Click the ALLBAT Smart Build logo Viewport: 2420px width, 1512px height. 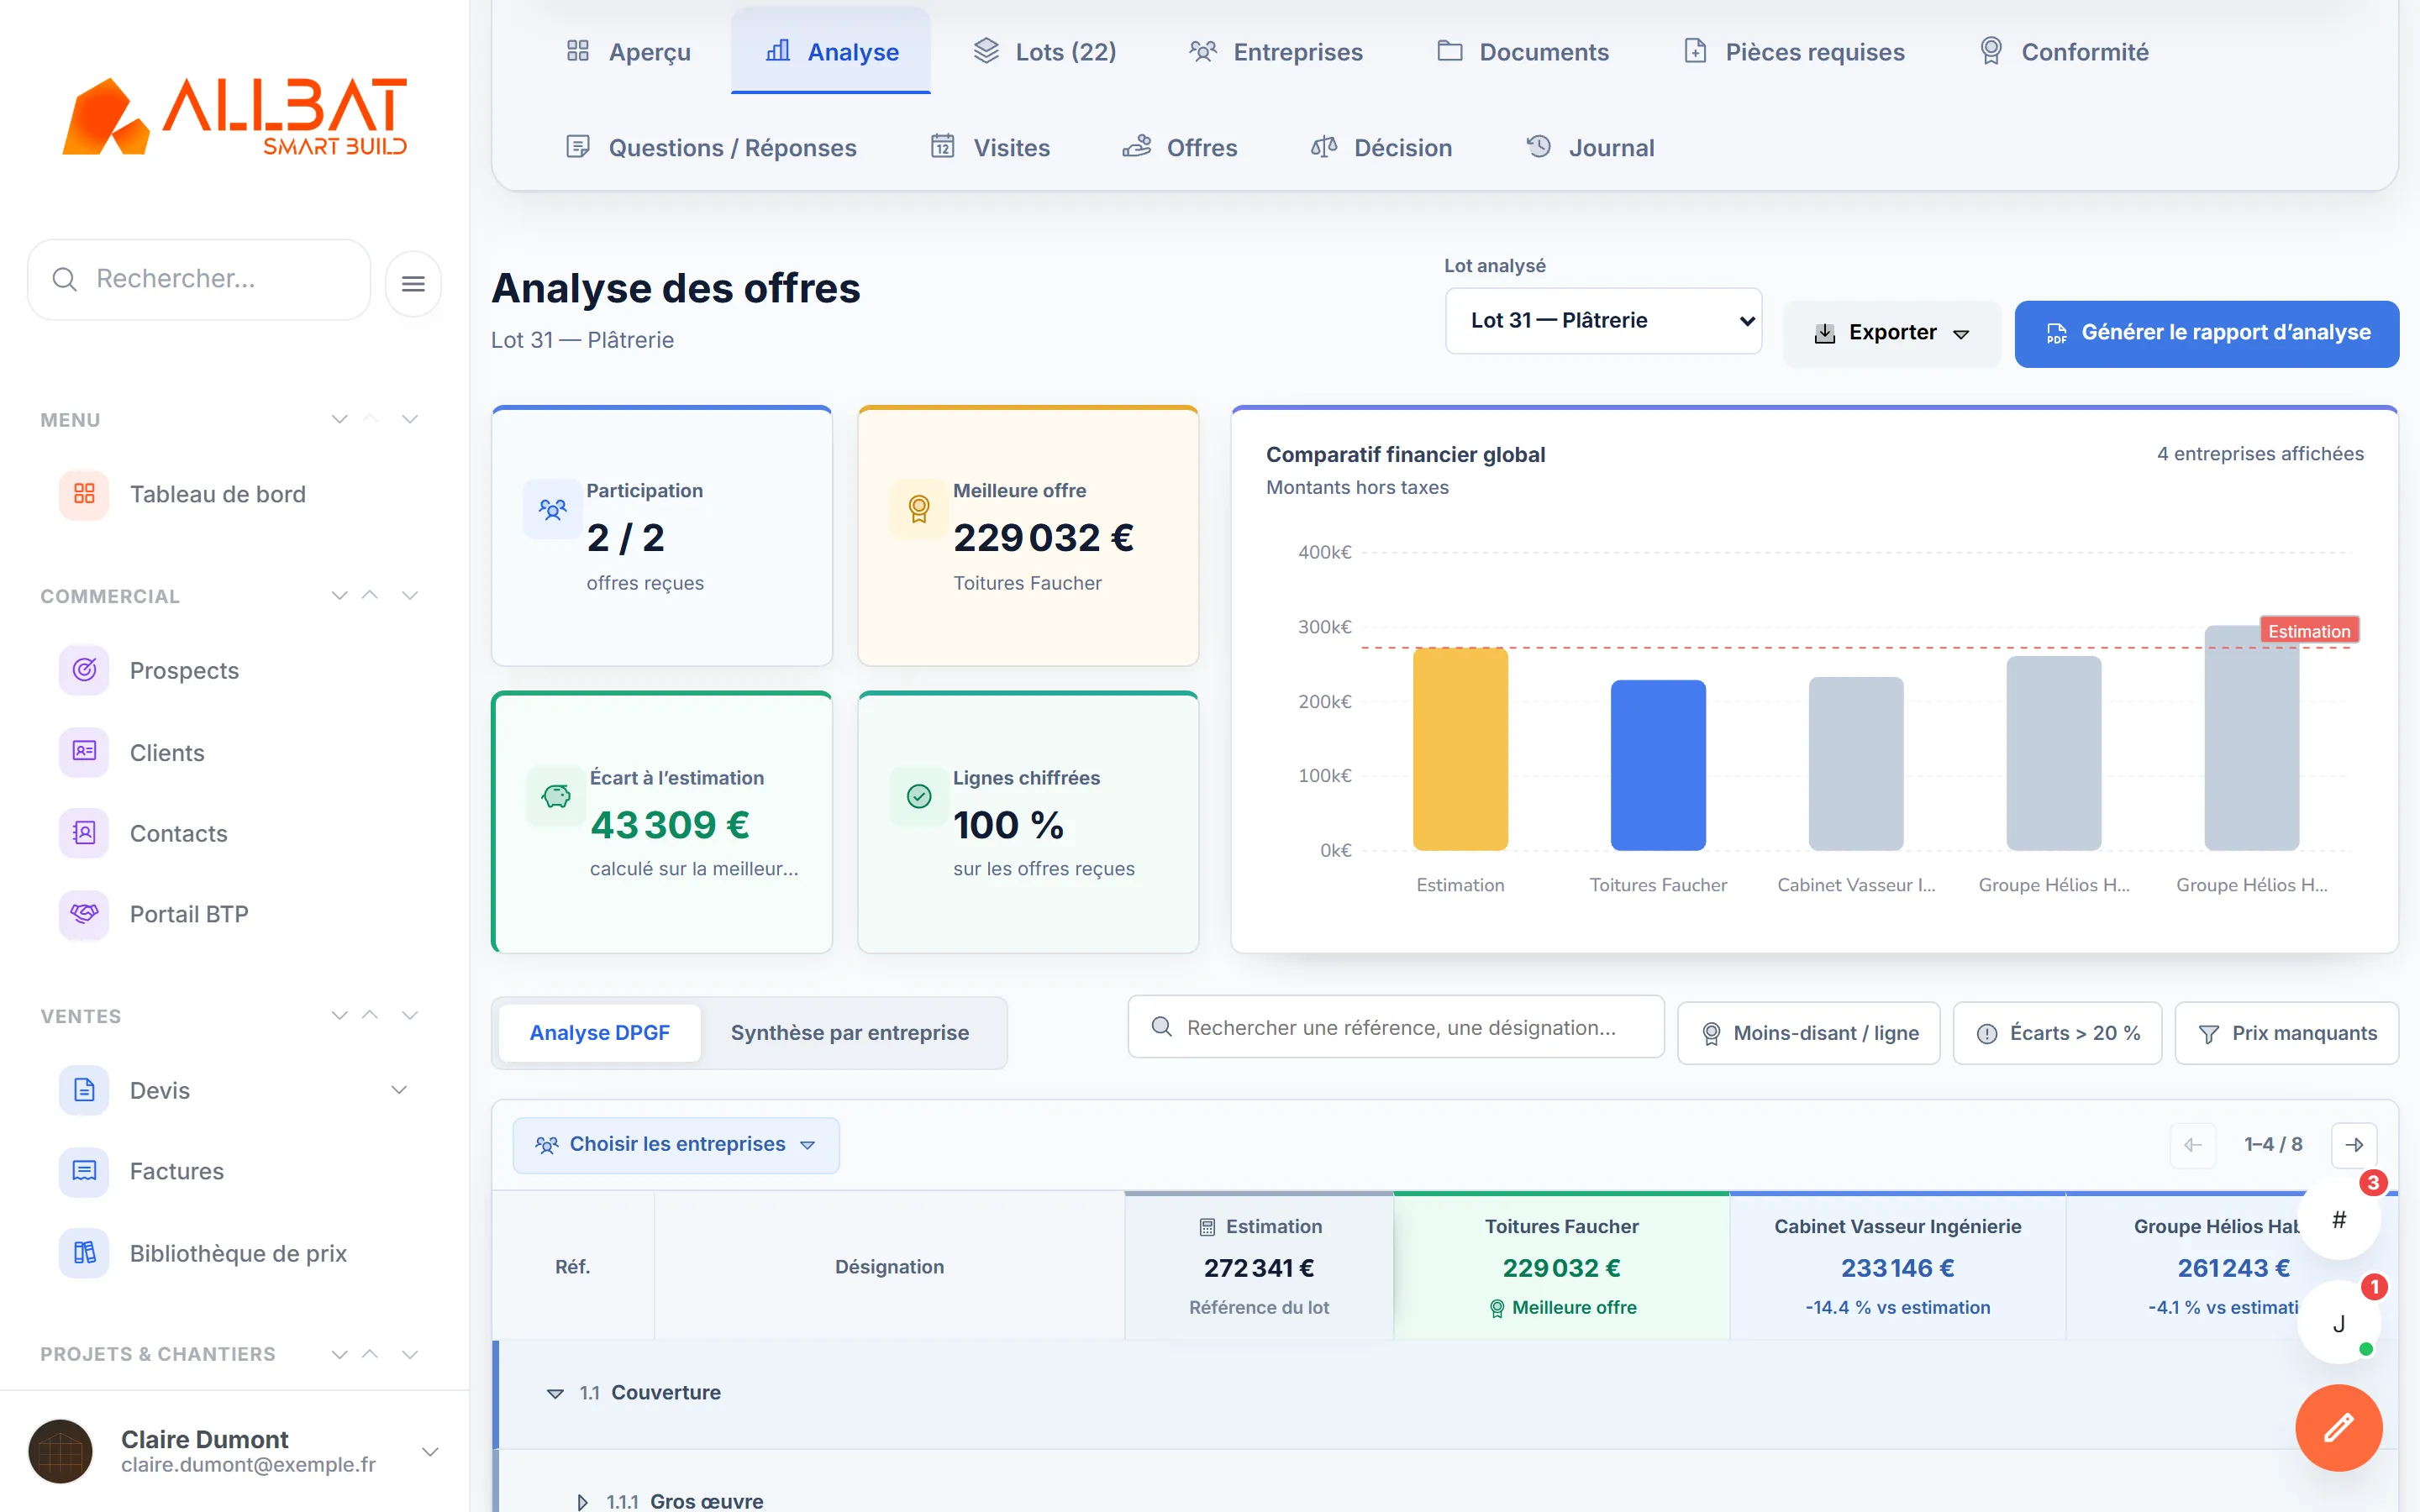(x=235, y=117)
